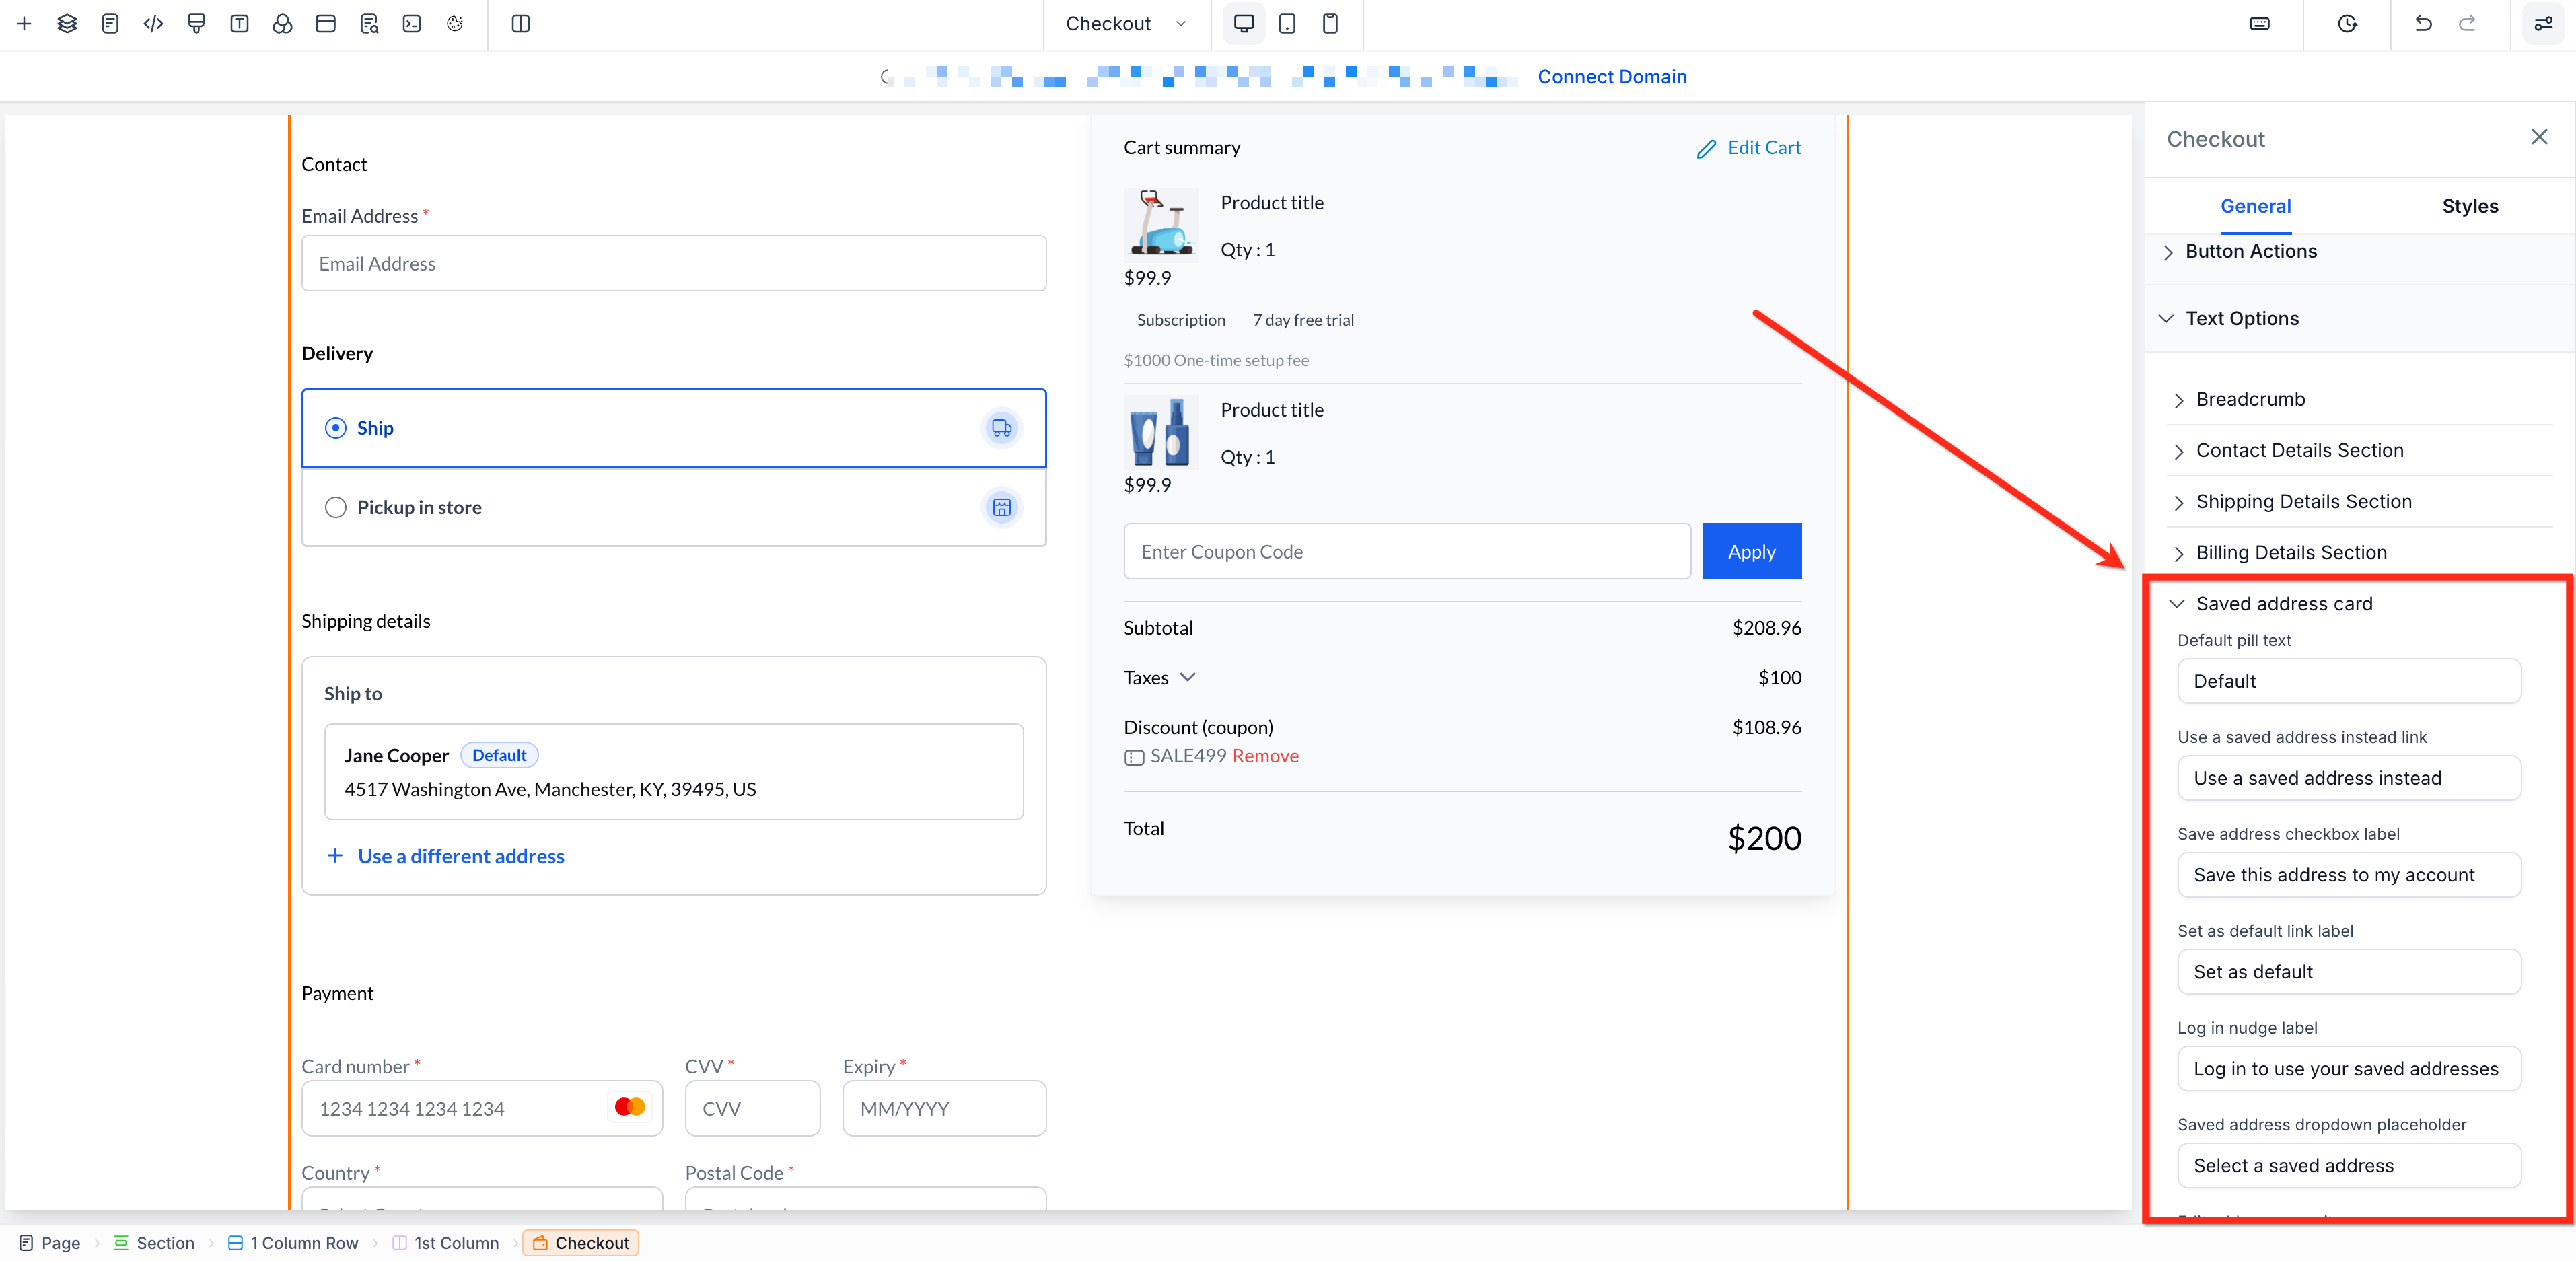Open the SEO page search icon

369,23
